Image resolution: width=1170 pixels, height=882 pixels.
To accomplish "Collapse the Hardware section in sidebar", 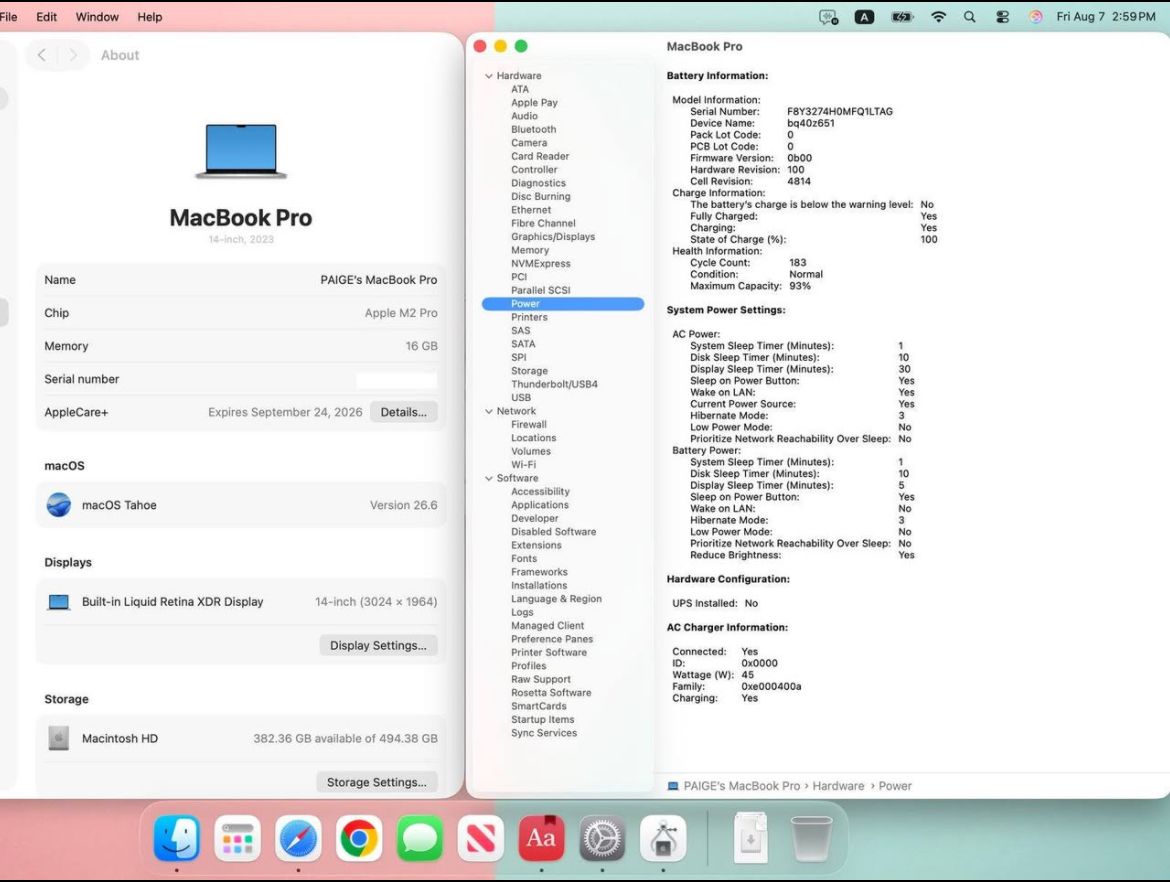I will point(489,76).
